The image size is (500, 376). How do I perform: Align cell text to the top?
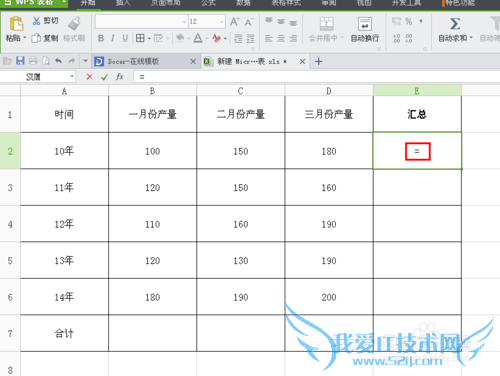tap(269, 21)
